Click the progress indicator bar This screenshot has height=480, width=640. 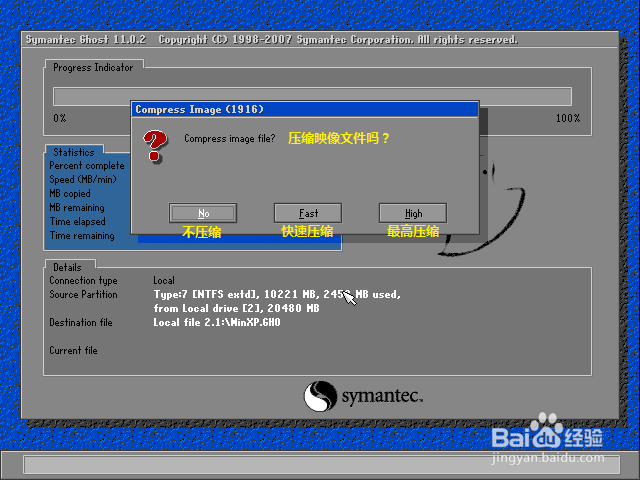click(x=312, y=96)
